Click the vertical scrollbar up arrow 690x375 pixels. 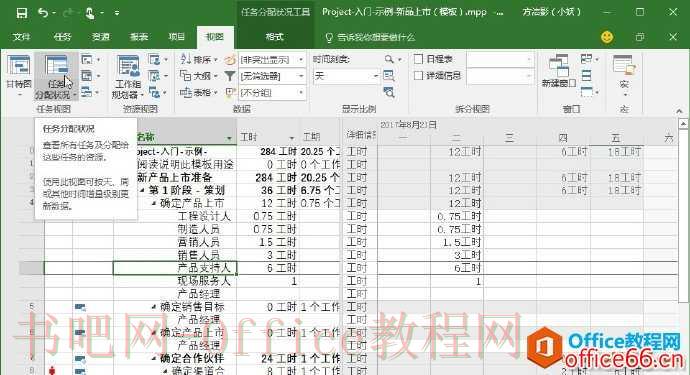[x=683, y=124]
